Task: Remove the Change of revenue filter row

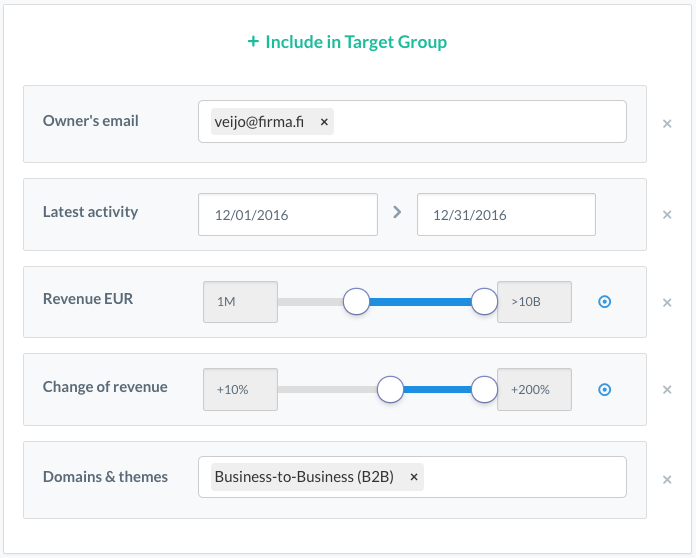Action: coord(667,391)
